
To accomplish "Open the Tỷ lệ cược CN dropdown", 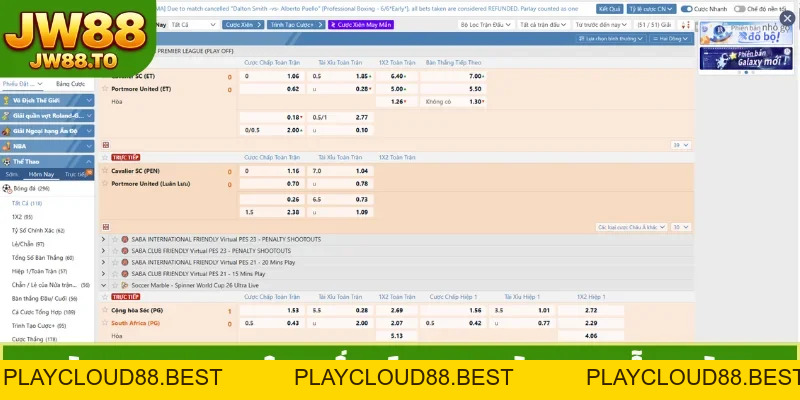I will [x=652, y=9].
